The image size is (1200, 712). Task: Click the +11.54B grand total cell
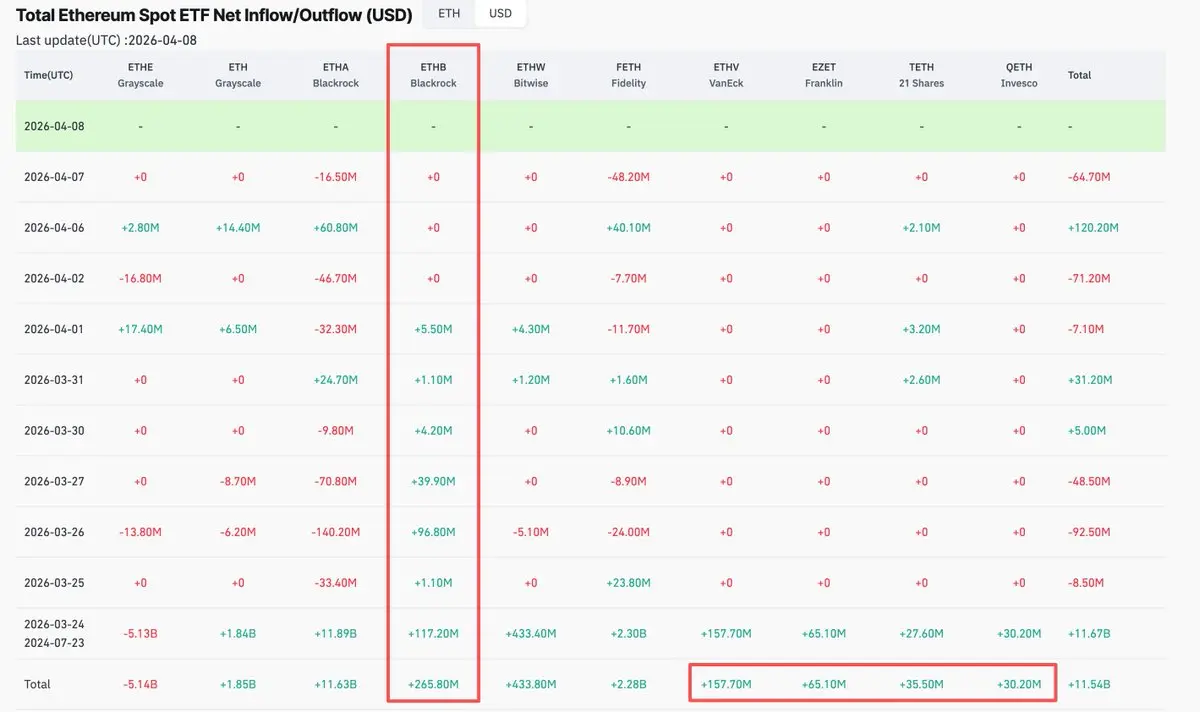tap(1088, 685)
